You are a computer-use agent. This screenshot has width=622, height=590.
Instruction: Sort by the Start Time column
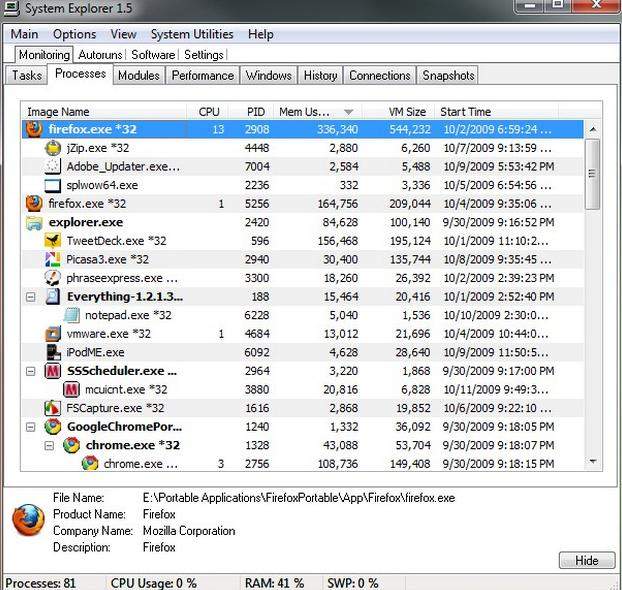click(497, 112)
